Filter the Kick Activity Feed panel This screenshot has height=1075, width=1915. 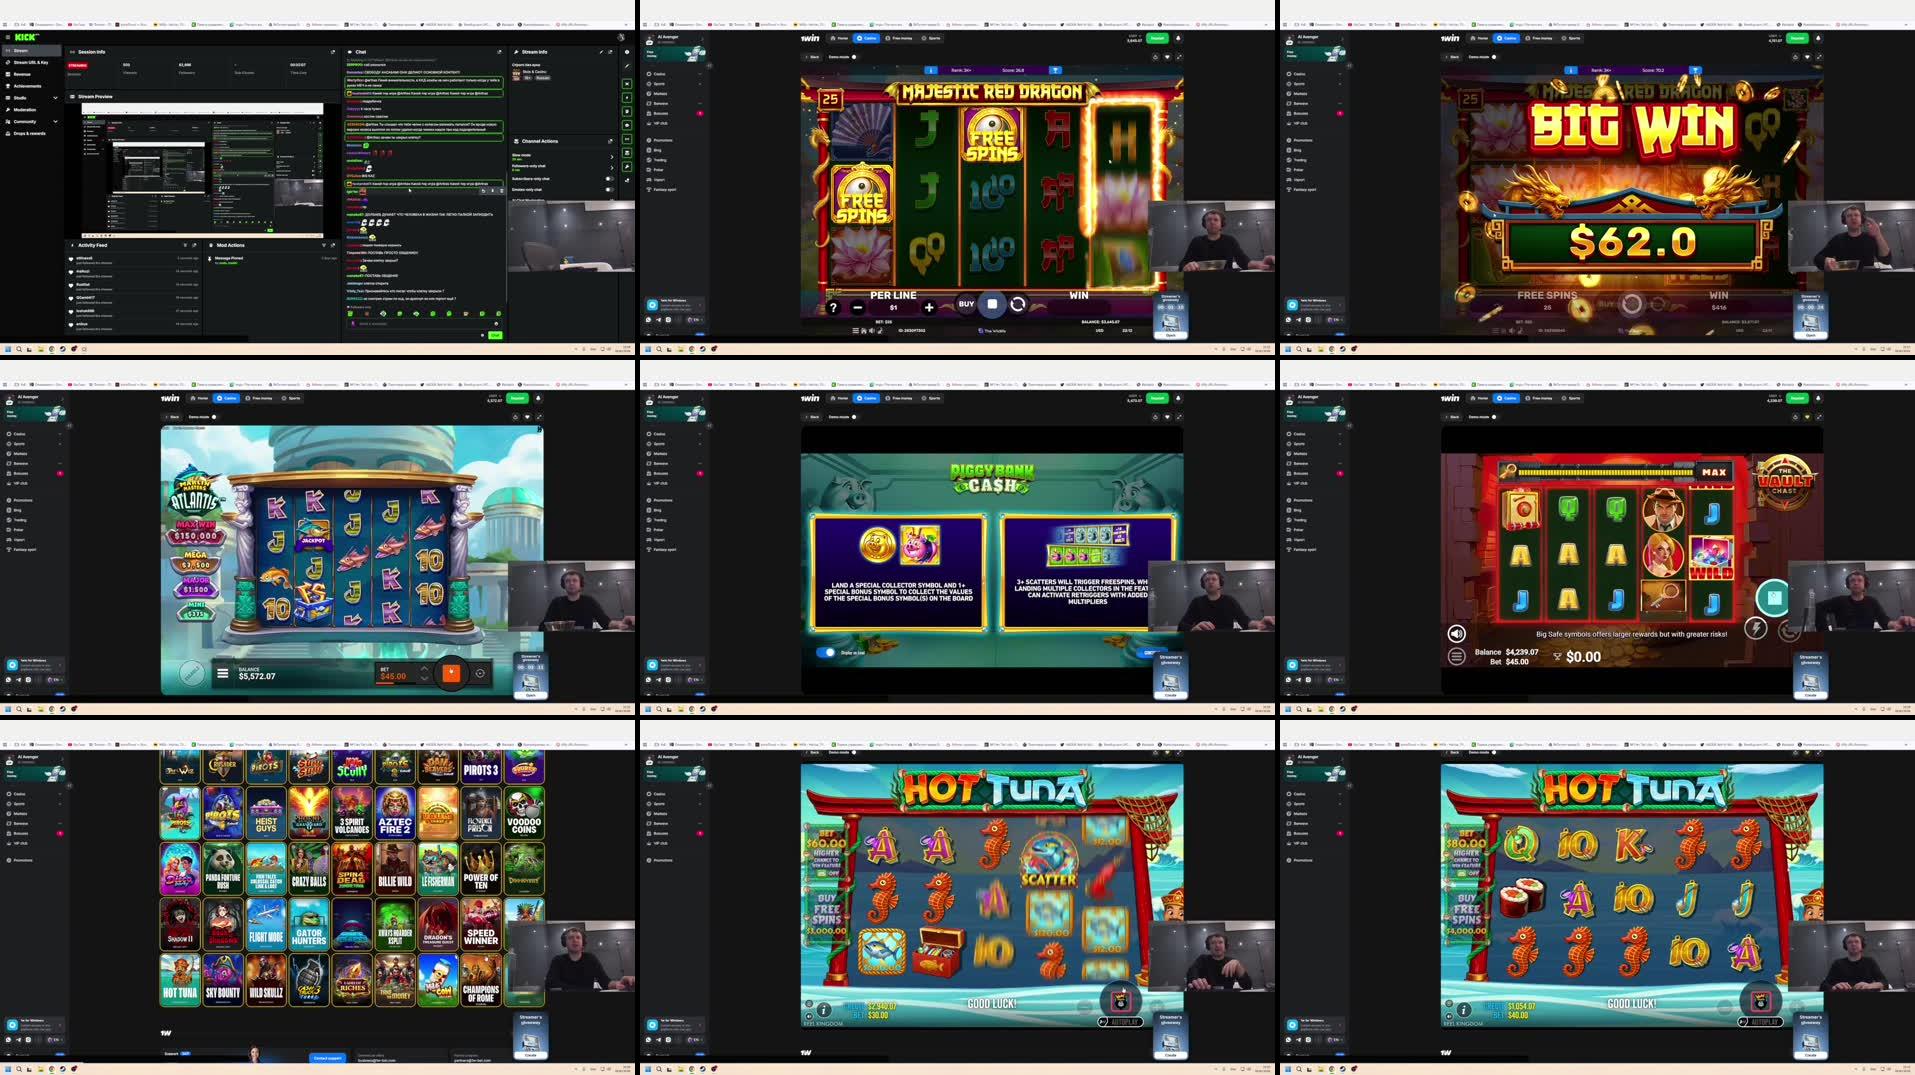coord(186,245)
